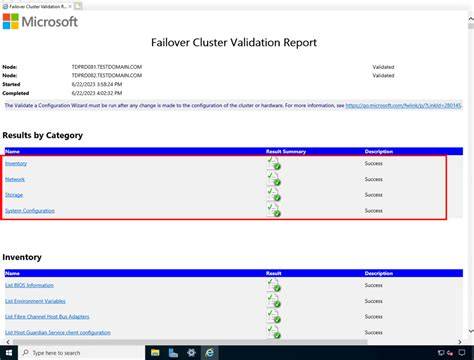Click the Failover Cluster Validation Report heading
474x360 pixels.
click(x=234, y=43)
